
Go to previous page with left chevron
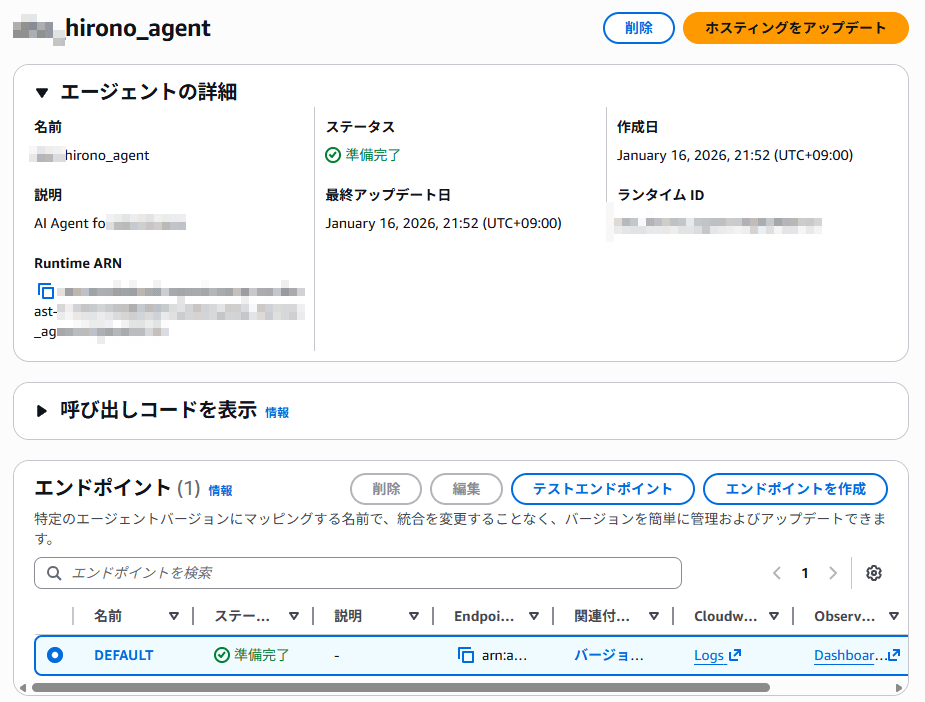point(777,573)
